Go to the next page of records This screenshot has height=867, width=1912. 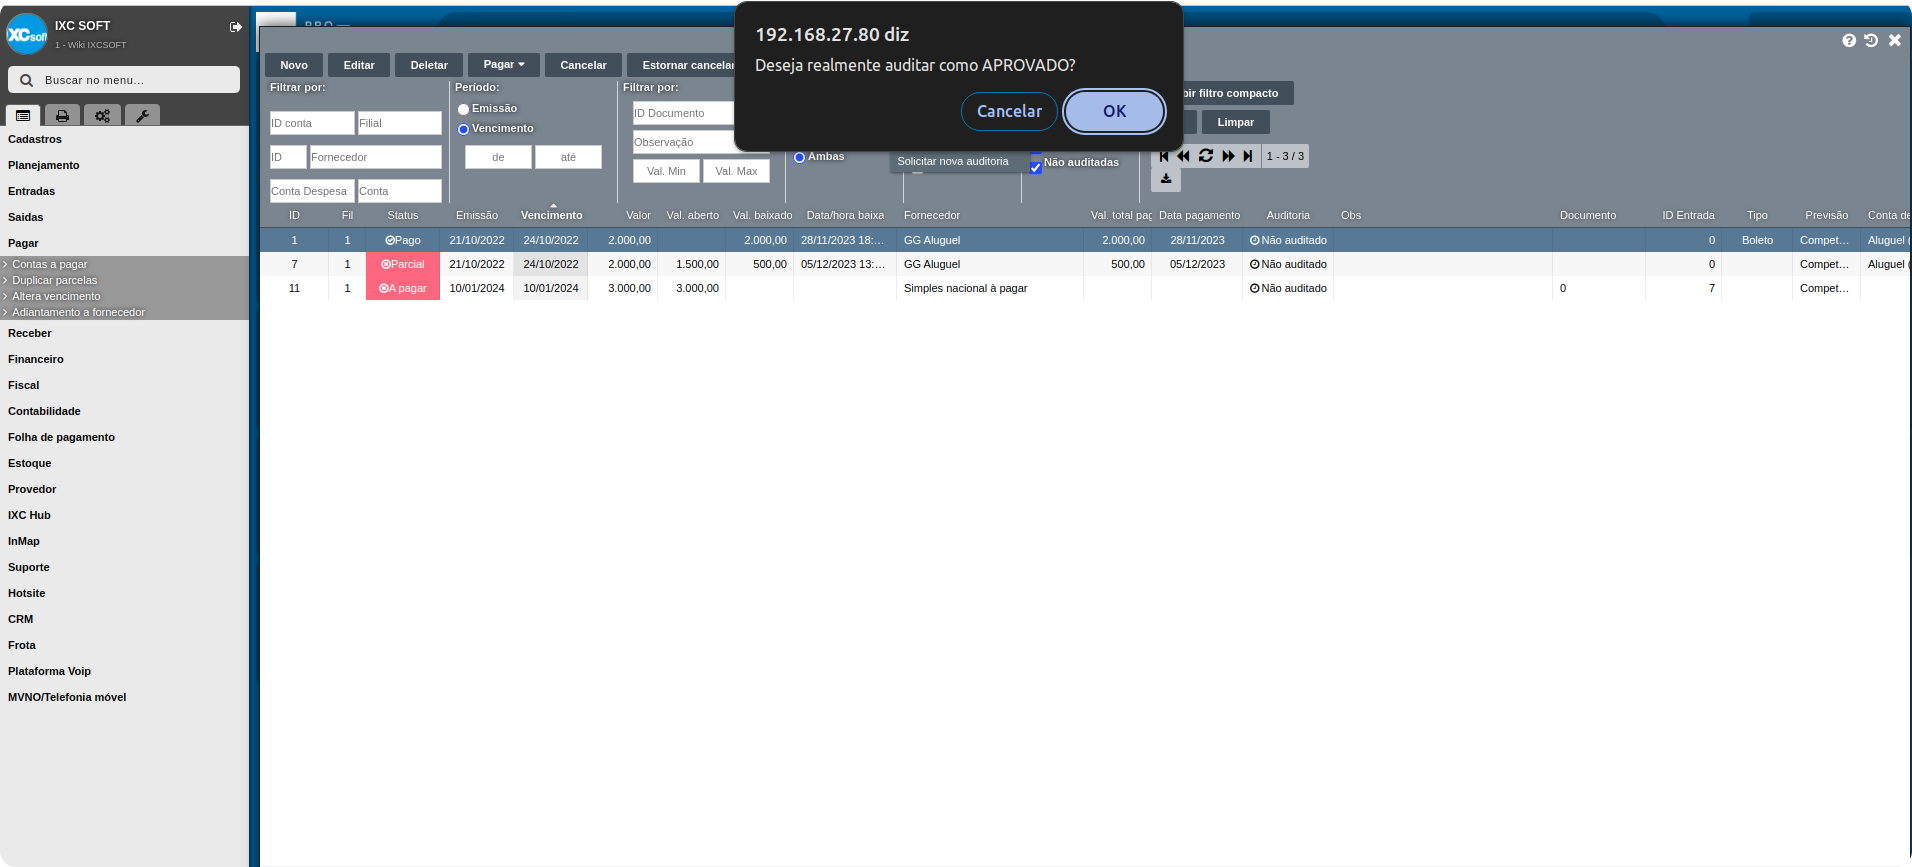[x=1228, y=156]
